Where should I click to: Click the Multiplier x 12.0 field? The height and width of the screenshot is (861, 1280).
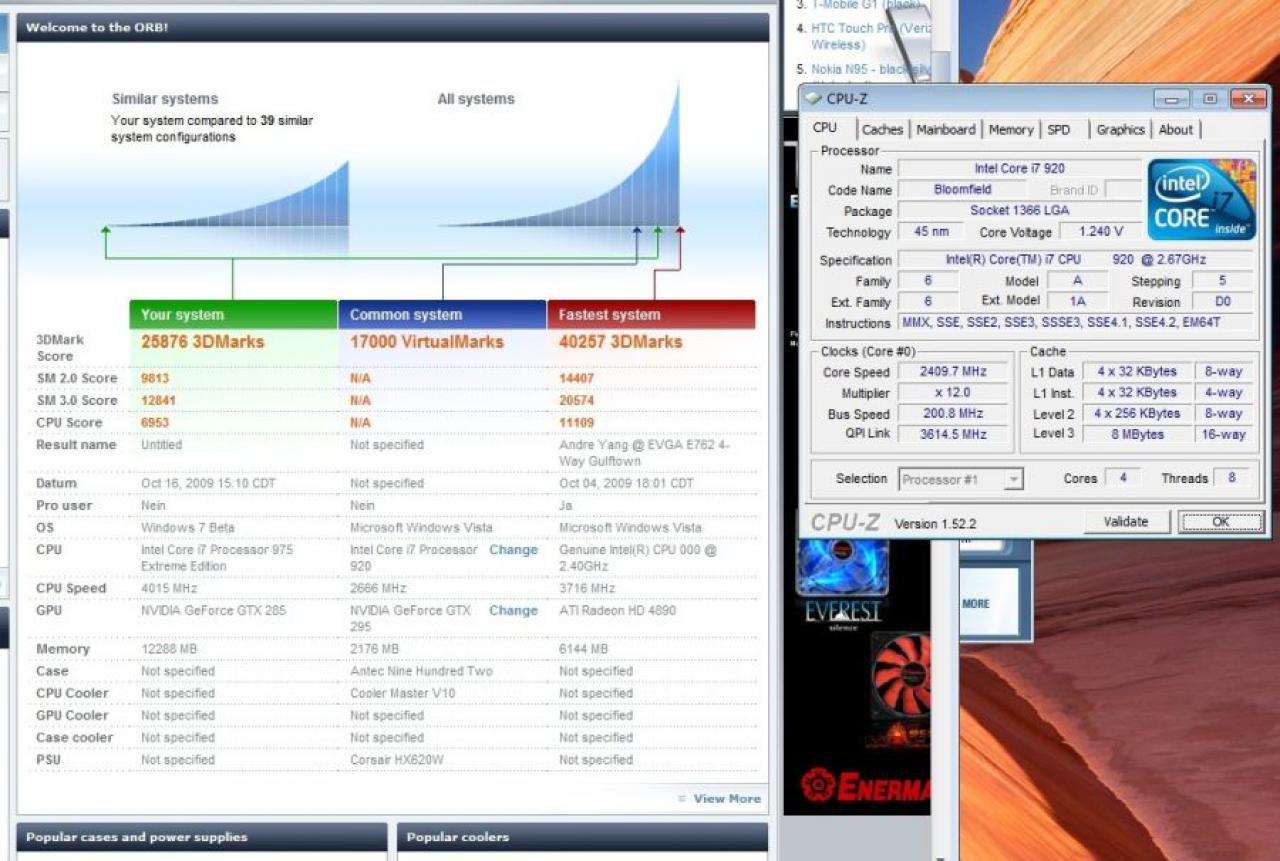point(952,393)
